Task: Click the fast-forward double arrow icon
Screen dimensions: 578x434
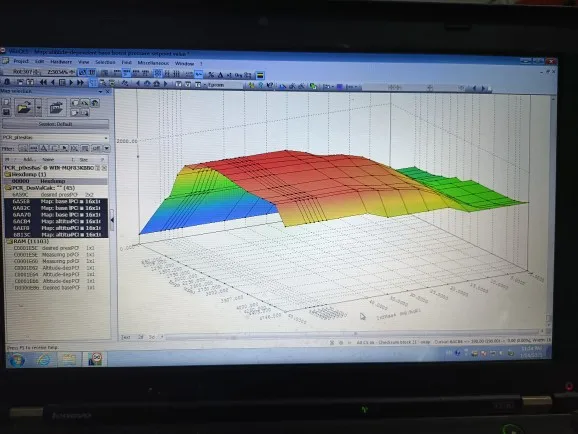Action: click(x=80, y=83)
